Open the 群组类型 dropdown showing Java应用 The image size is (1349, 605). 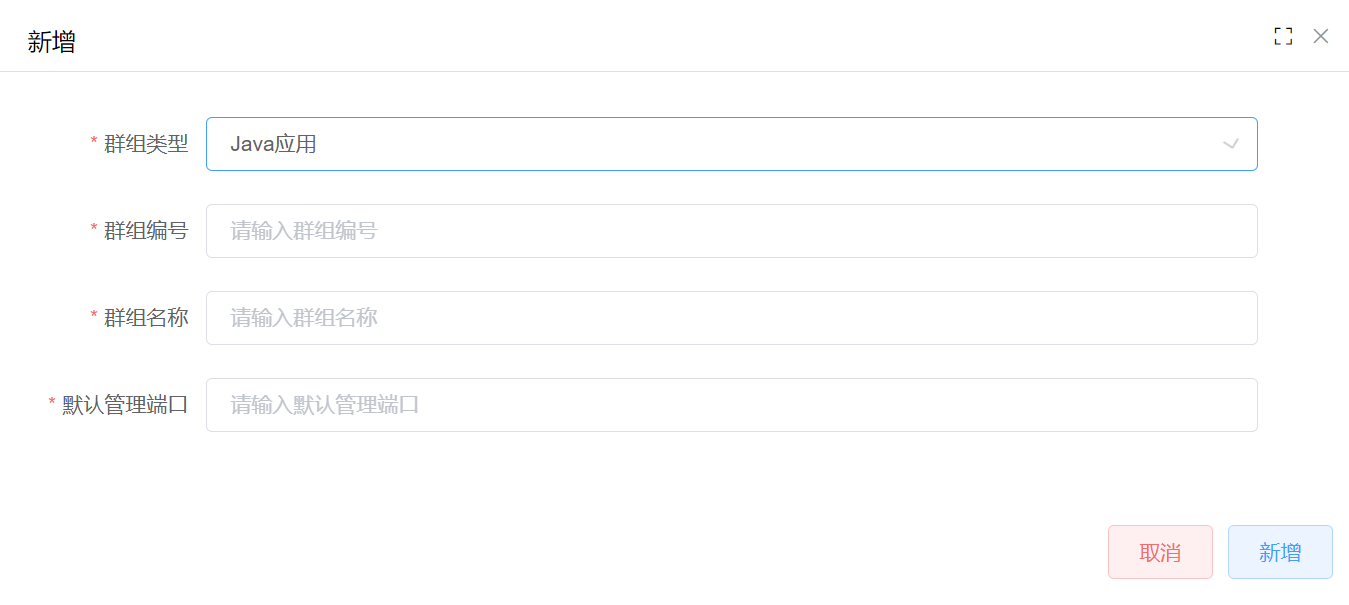click(x=731, y=144)
